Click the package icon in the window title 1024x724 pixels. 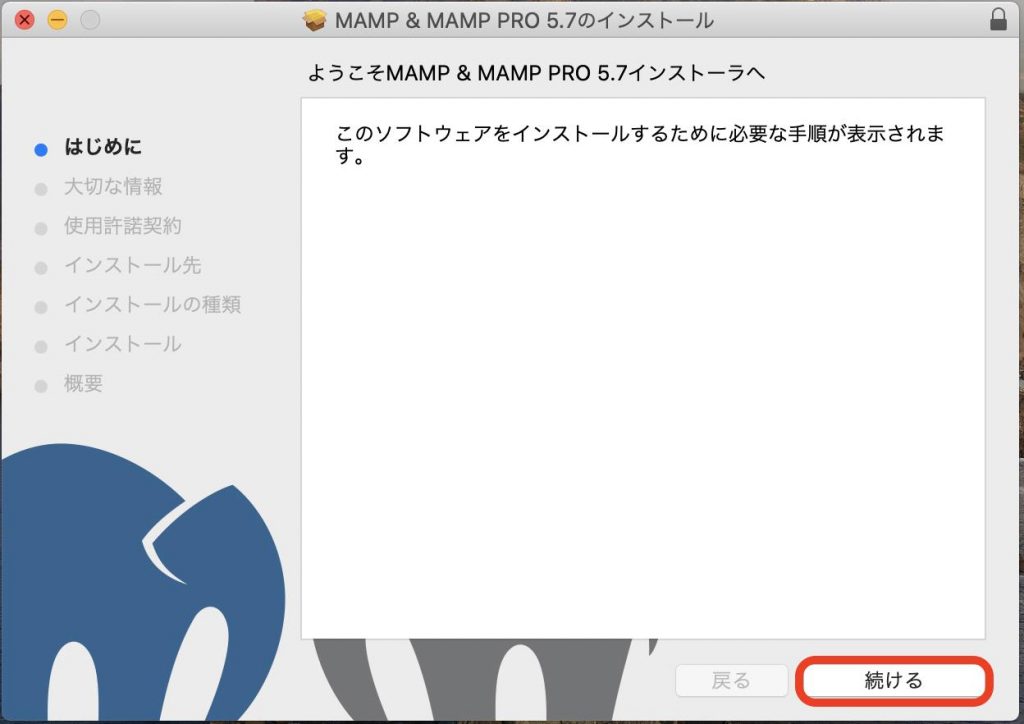point(314,20)
